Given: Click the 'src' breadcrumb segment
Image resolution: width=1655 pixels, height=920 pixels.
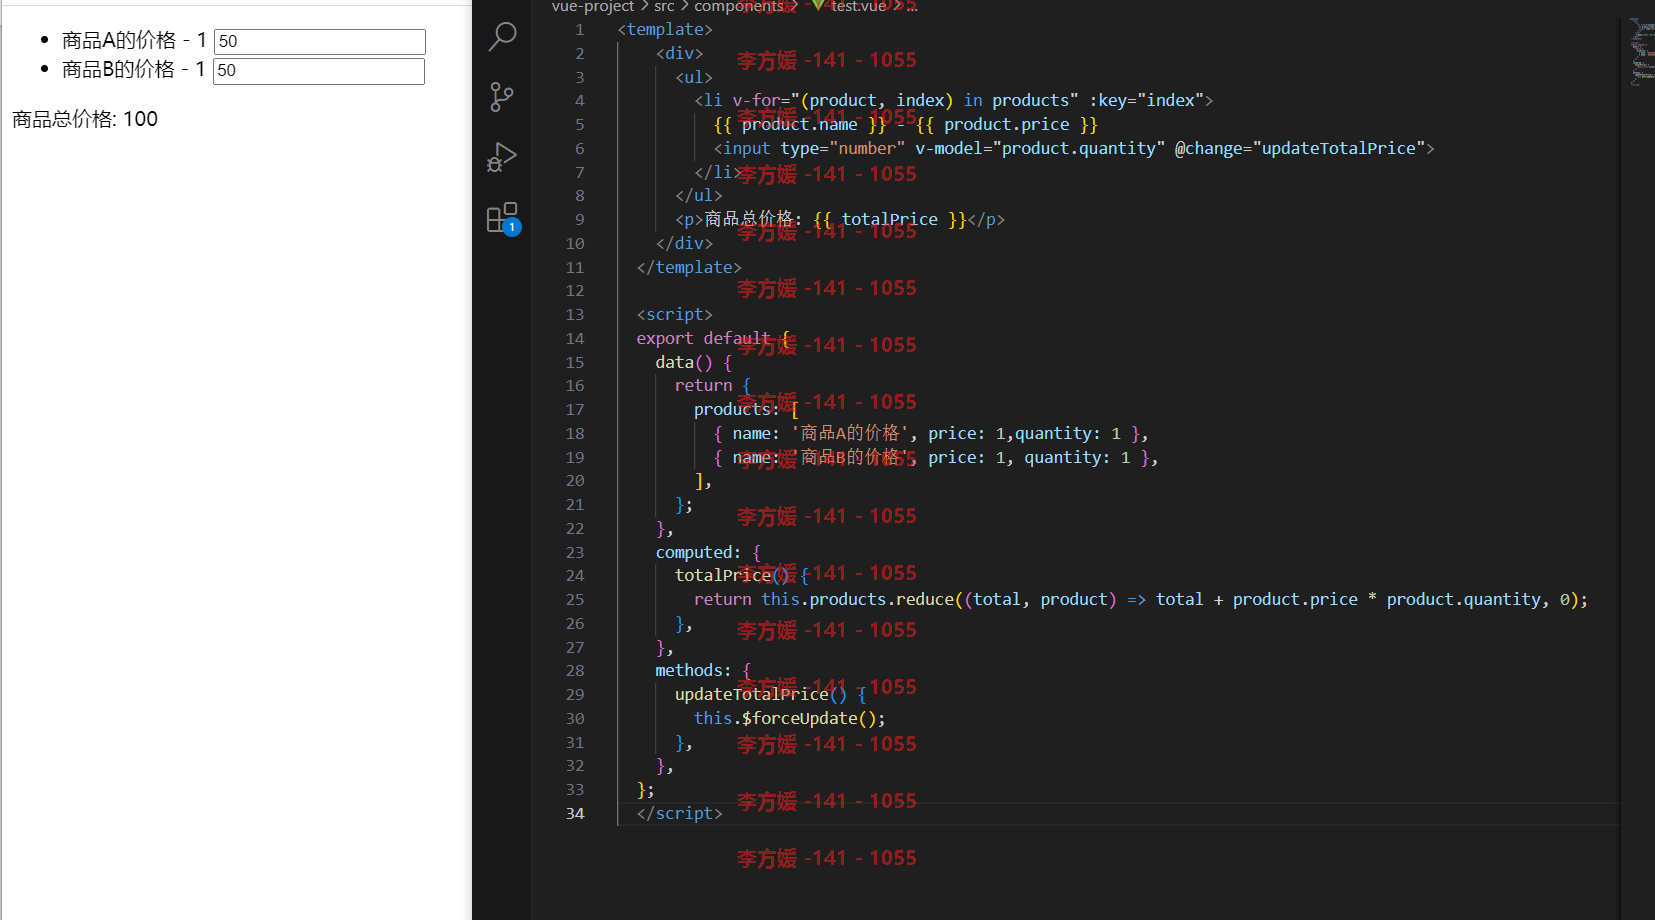Looking at the screenshot, I should [x=664, y=6].
